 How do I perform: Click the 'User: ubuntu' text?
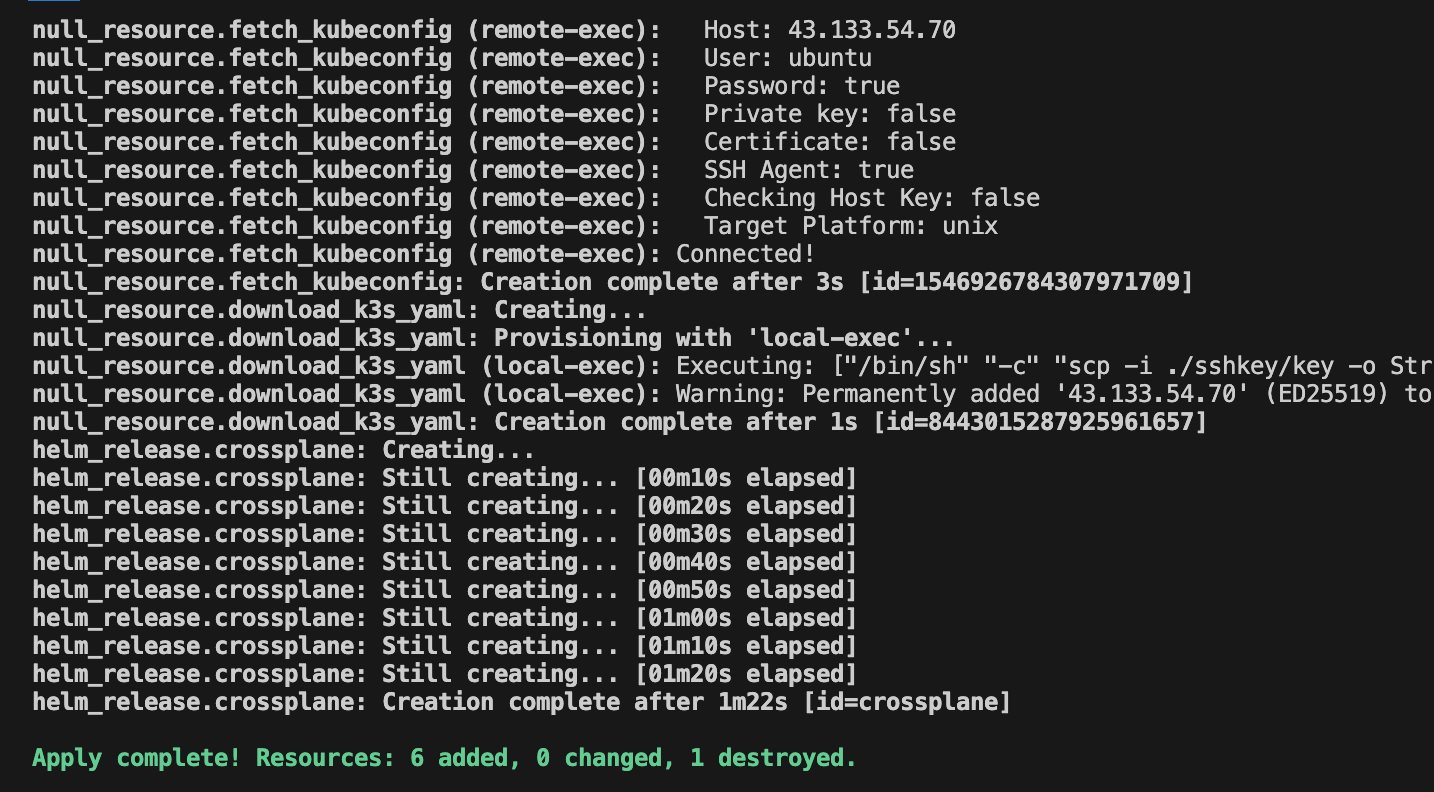point(788,58)
